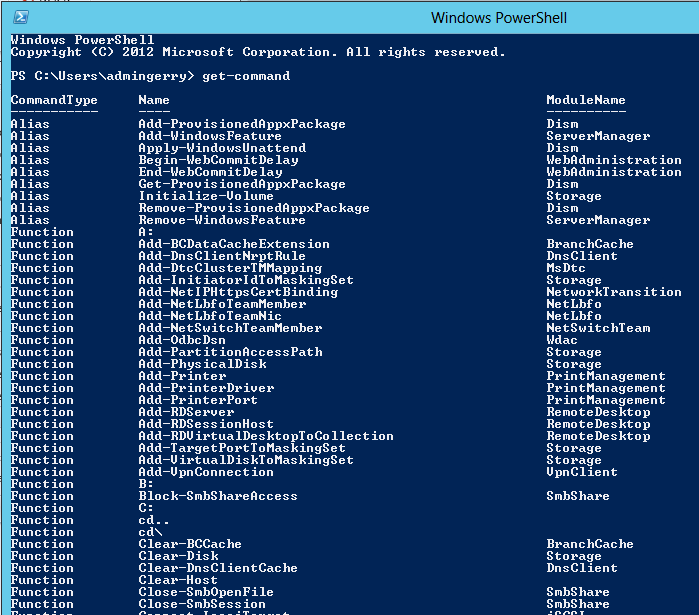Click the cd.. function name
Viewport: 699px width, 615px height.
coord(154,521)
